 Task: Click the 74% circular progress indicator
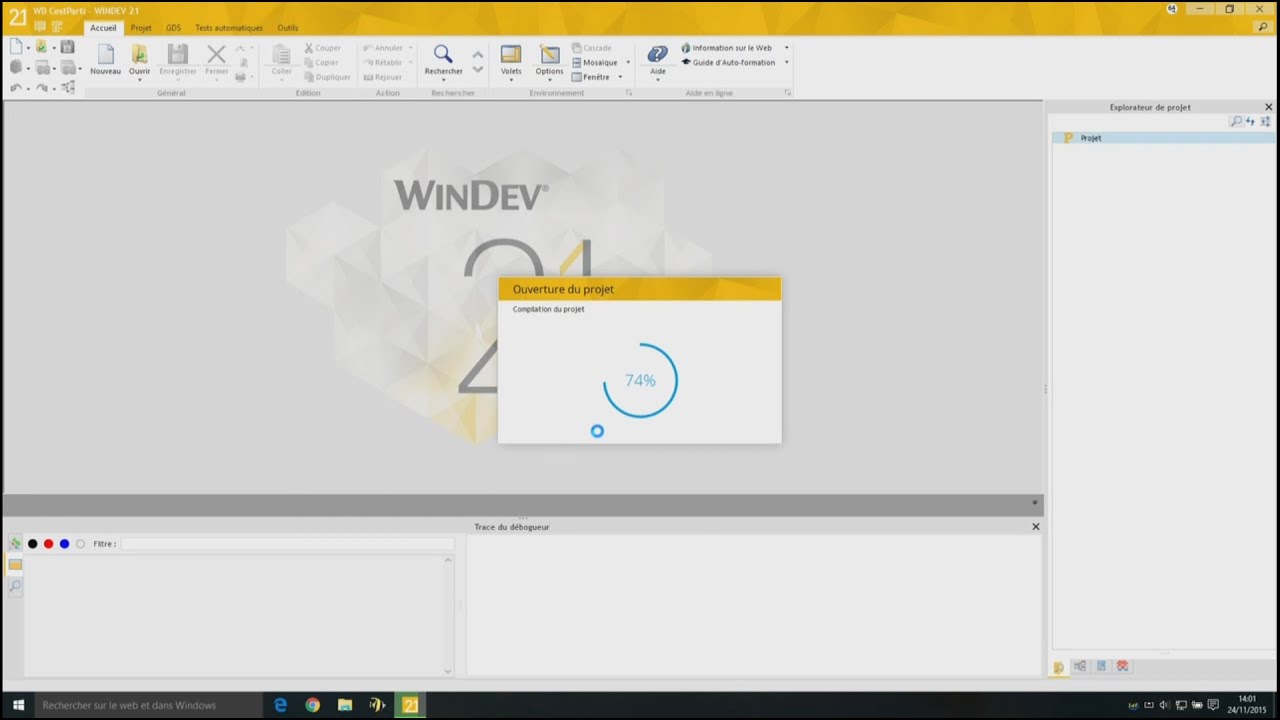click(640, 380)
